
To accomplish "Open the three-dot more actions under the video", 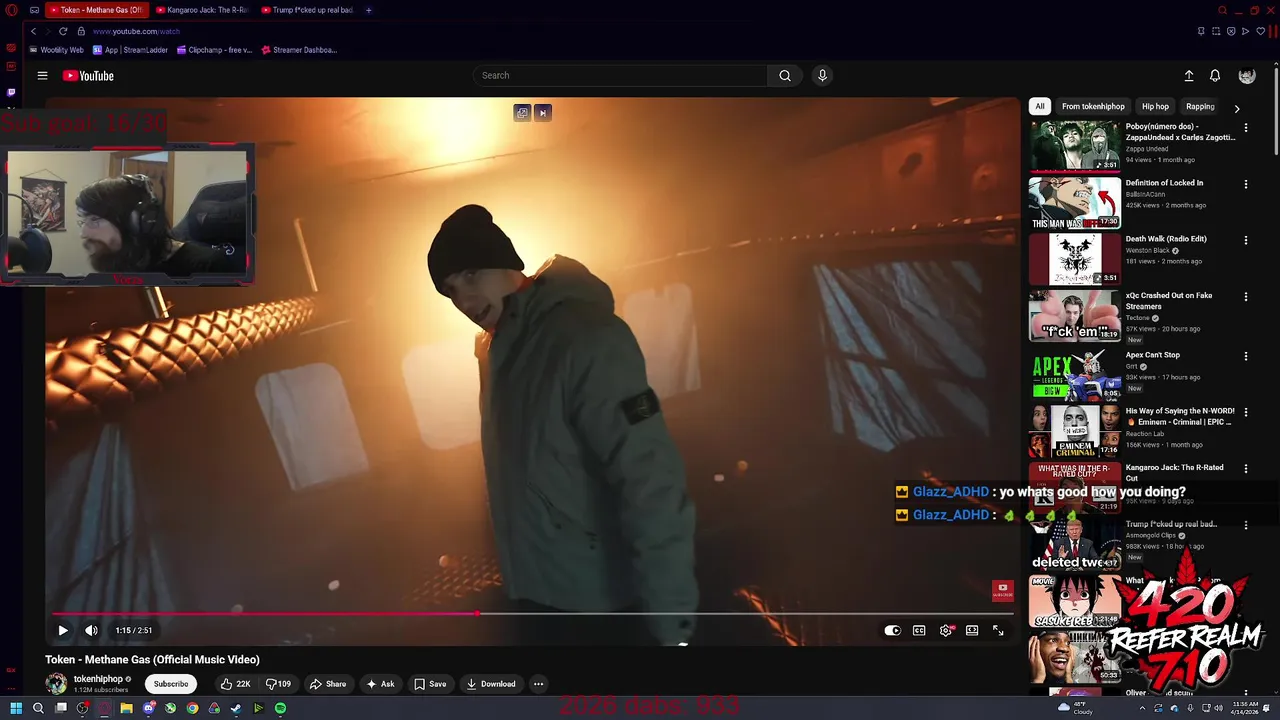I will click(x=538, y=684).
